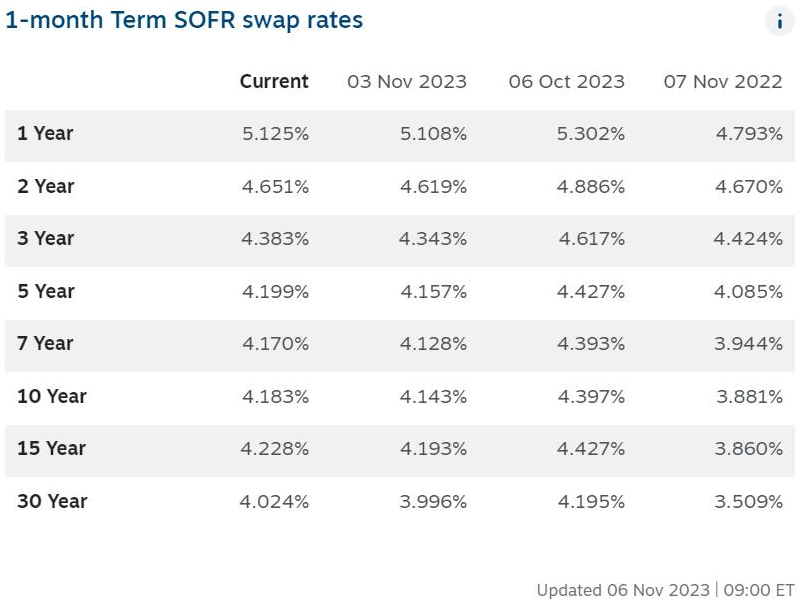Click the 15 Year row label
805x616 pixels.
click(x=50, y=449)
